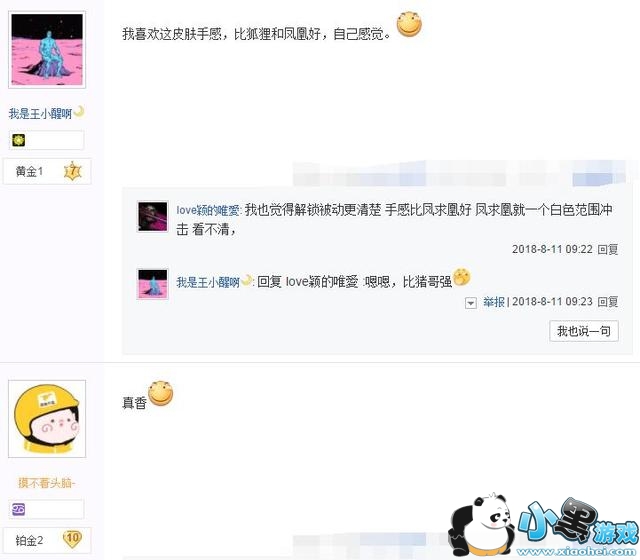The height and width of the screenshot is (560, 640).
Task: Click the 黄金1 level 7 star badge
Action: [73, 171]
